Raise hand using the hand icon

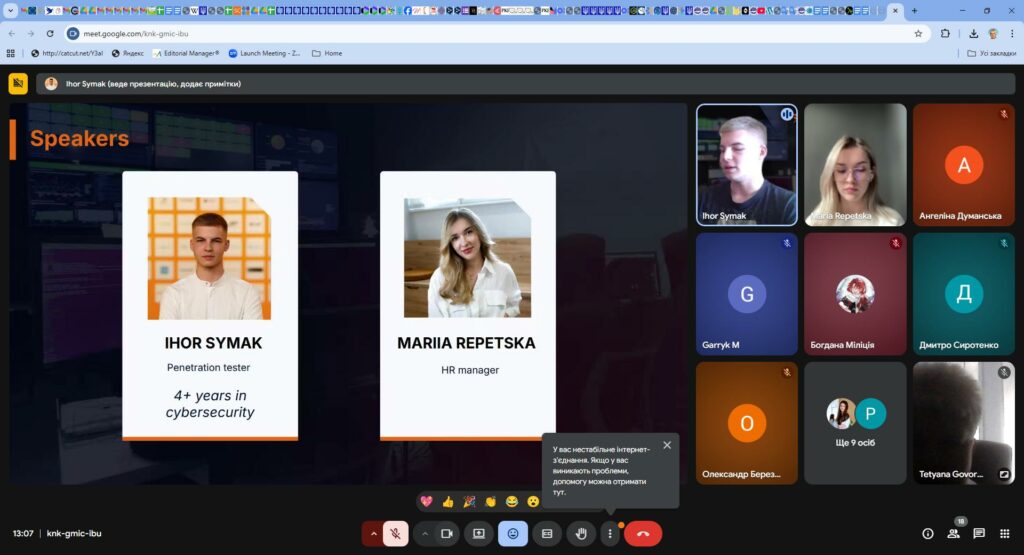(580, 534)
